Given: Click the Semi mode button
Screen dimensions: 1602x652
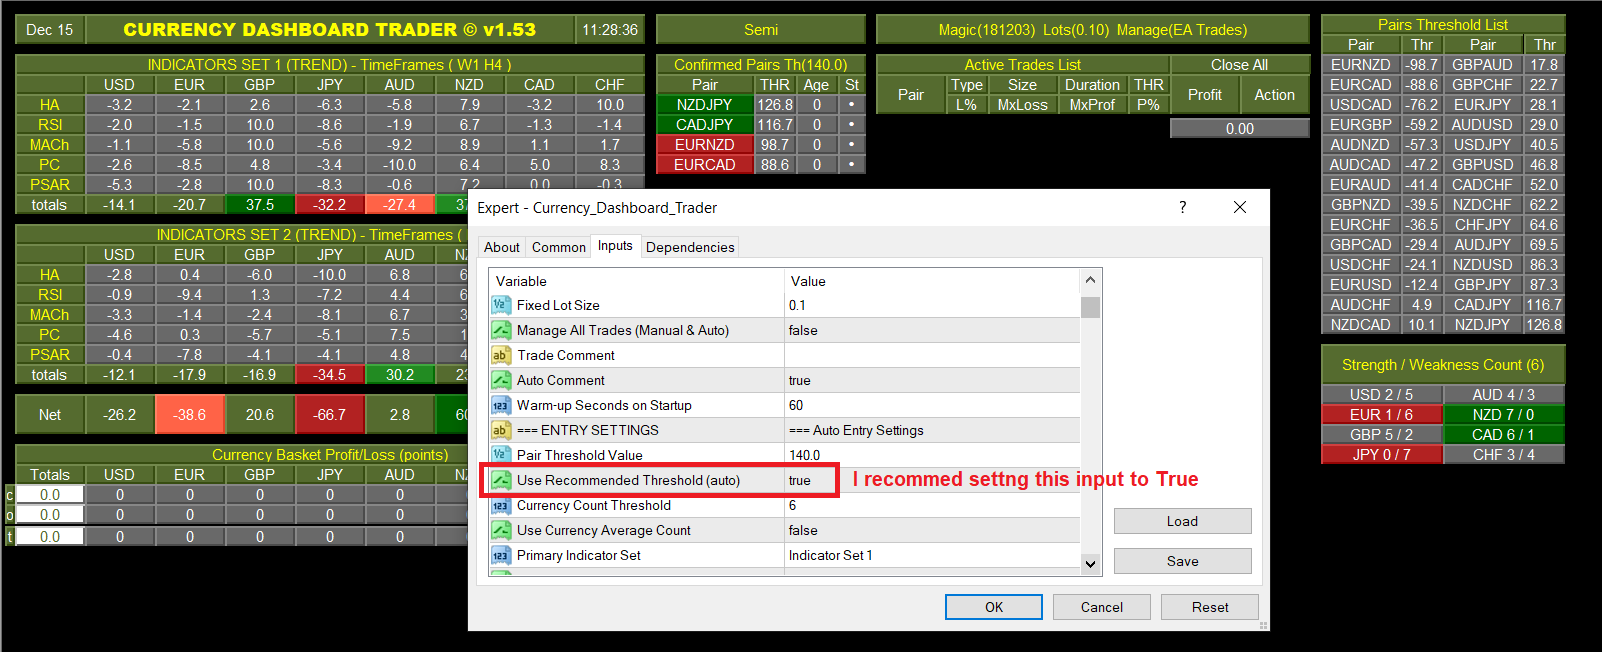Looking at the screenshot, I should point(761,30).
